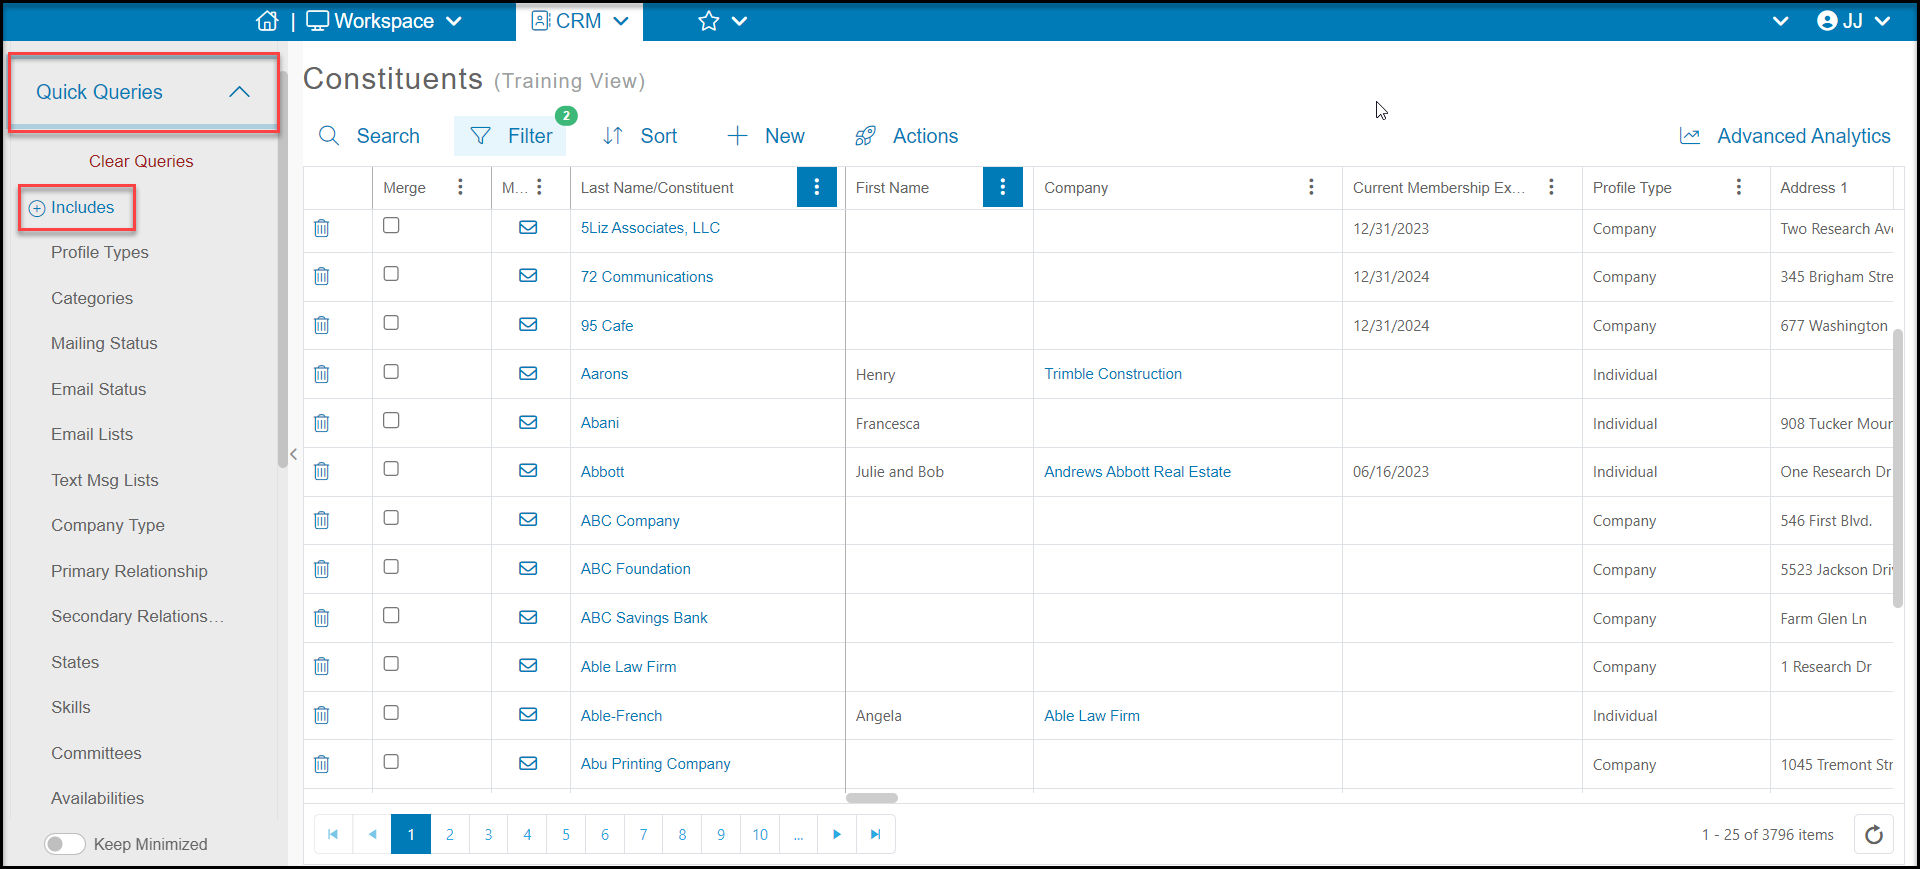Toggle the Keep Minimized switch
This screenshot has width=1920, height=869.
click(65, 844)
